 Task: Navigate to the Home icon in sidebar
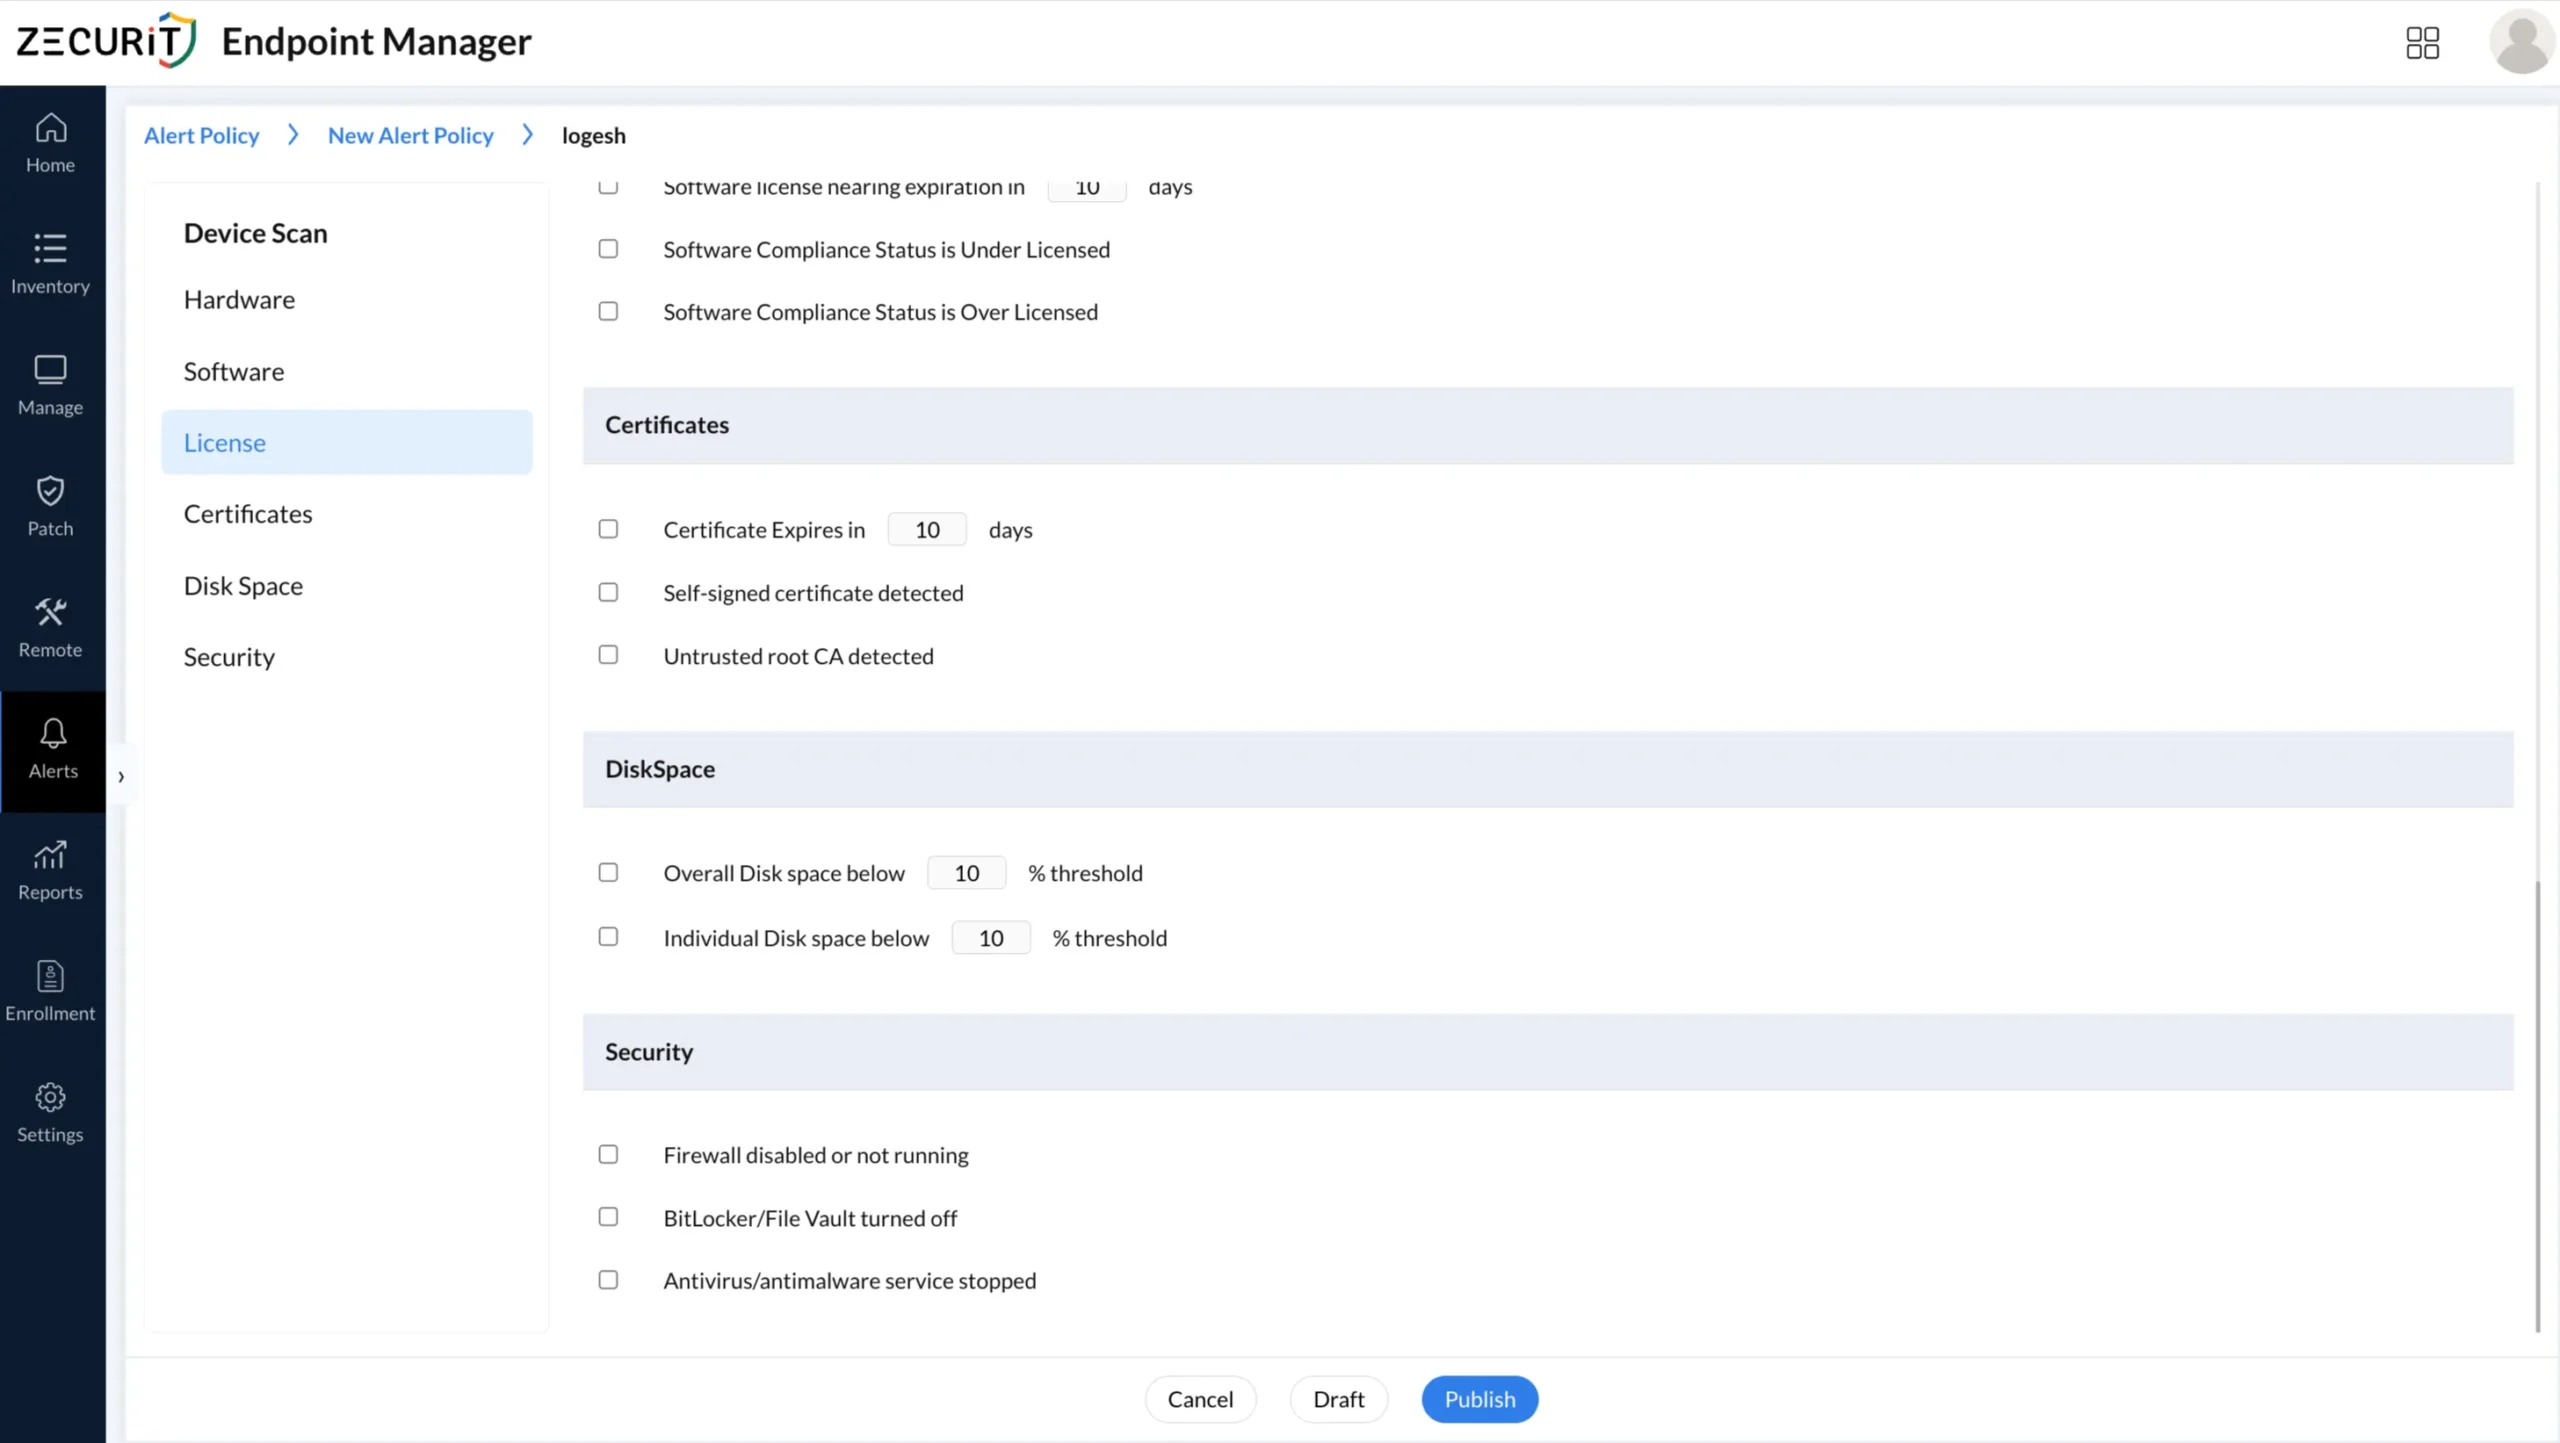pos(50,142)
